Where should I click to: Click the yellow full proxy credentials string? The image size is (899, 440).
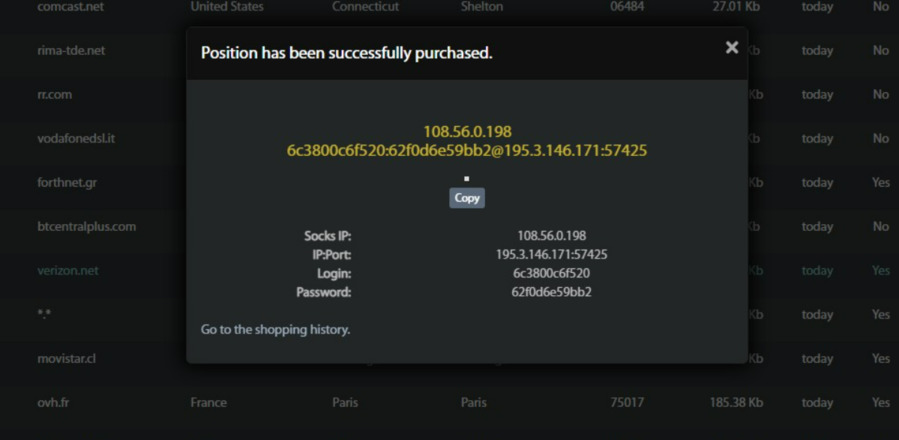tap(467, 151)
